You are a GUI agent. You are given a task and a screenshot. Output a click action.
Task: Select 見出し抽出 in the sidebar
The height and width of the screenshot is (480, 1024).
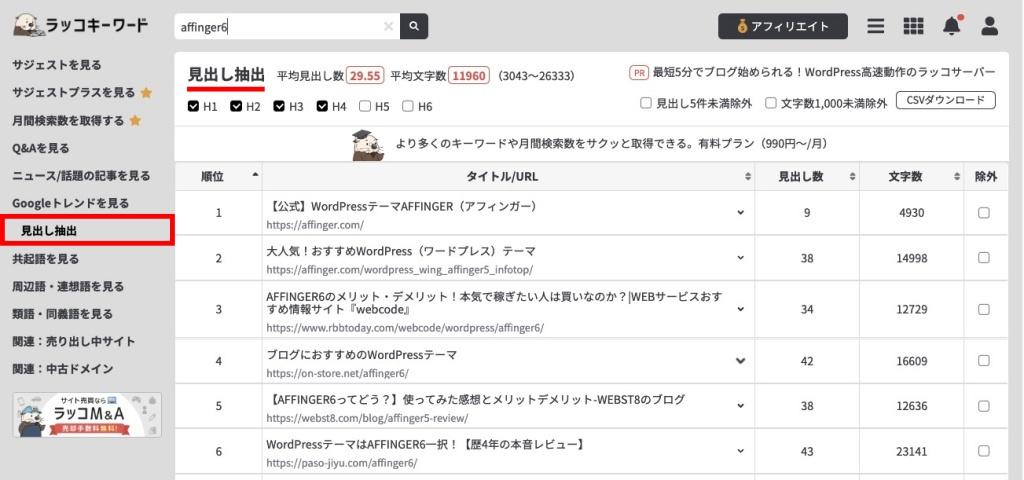point(87,231)
